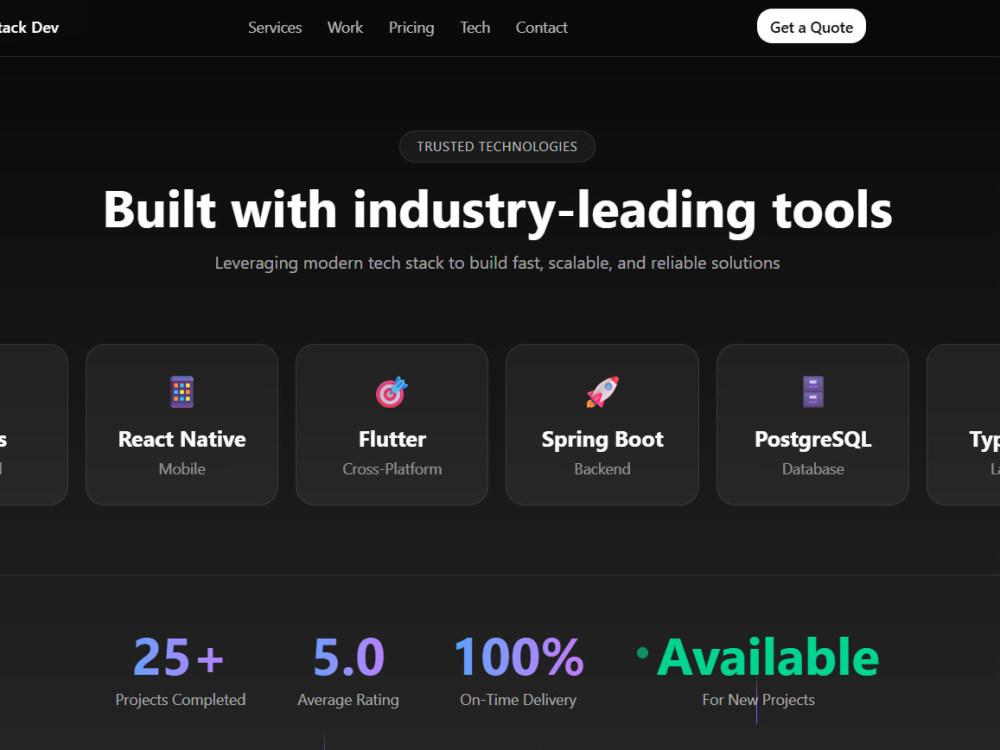Click the Average Rating label
This screenshot has width=1000, height=750.
tap(348, 700)
